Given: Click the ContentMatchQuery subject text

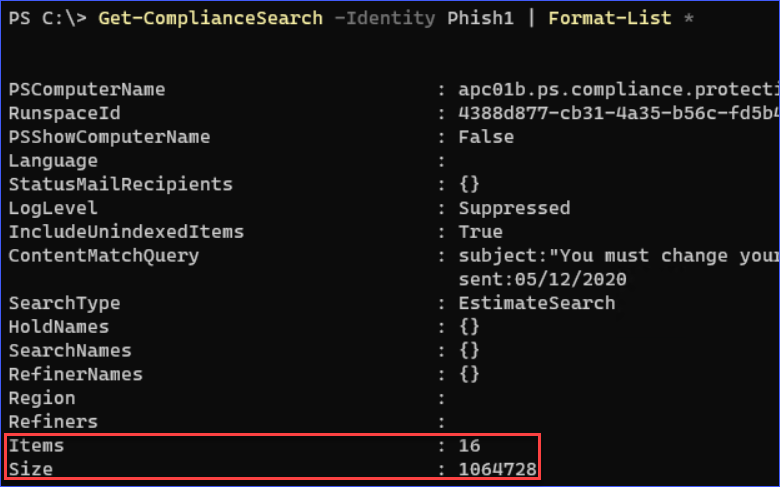Looking at the screenshot, I should click(618, 256).
